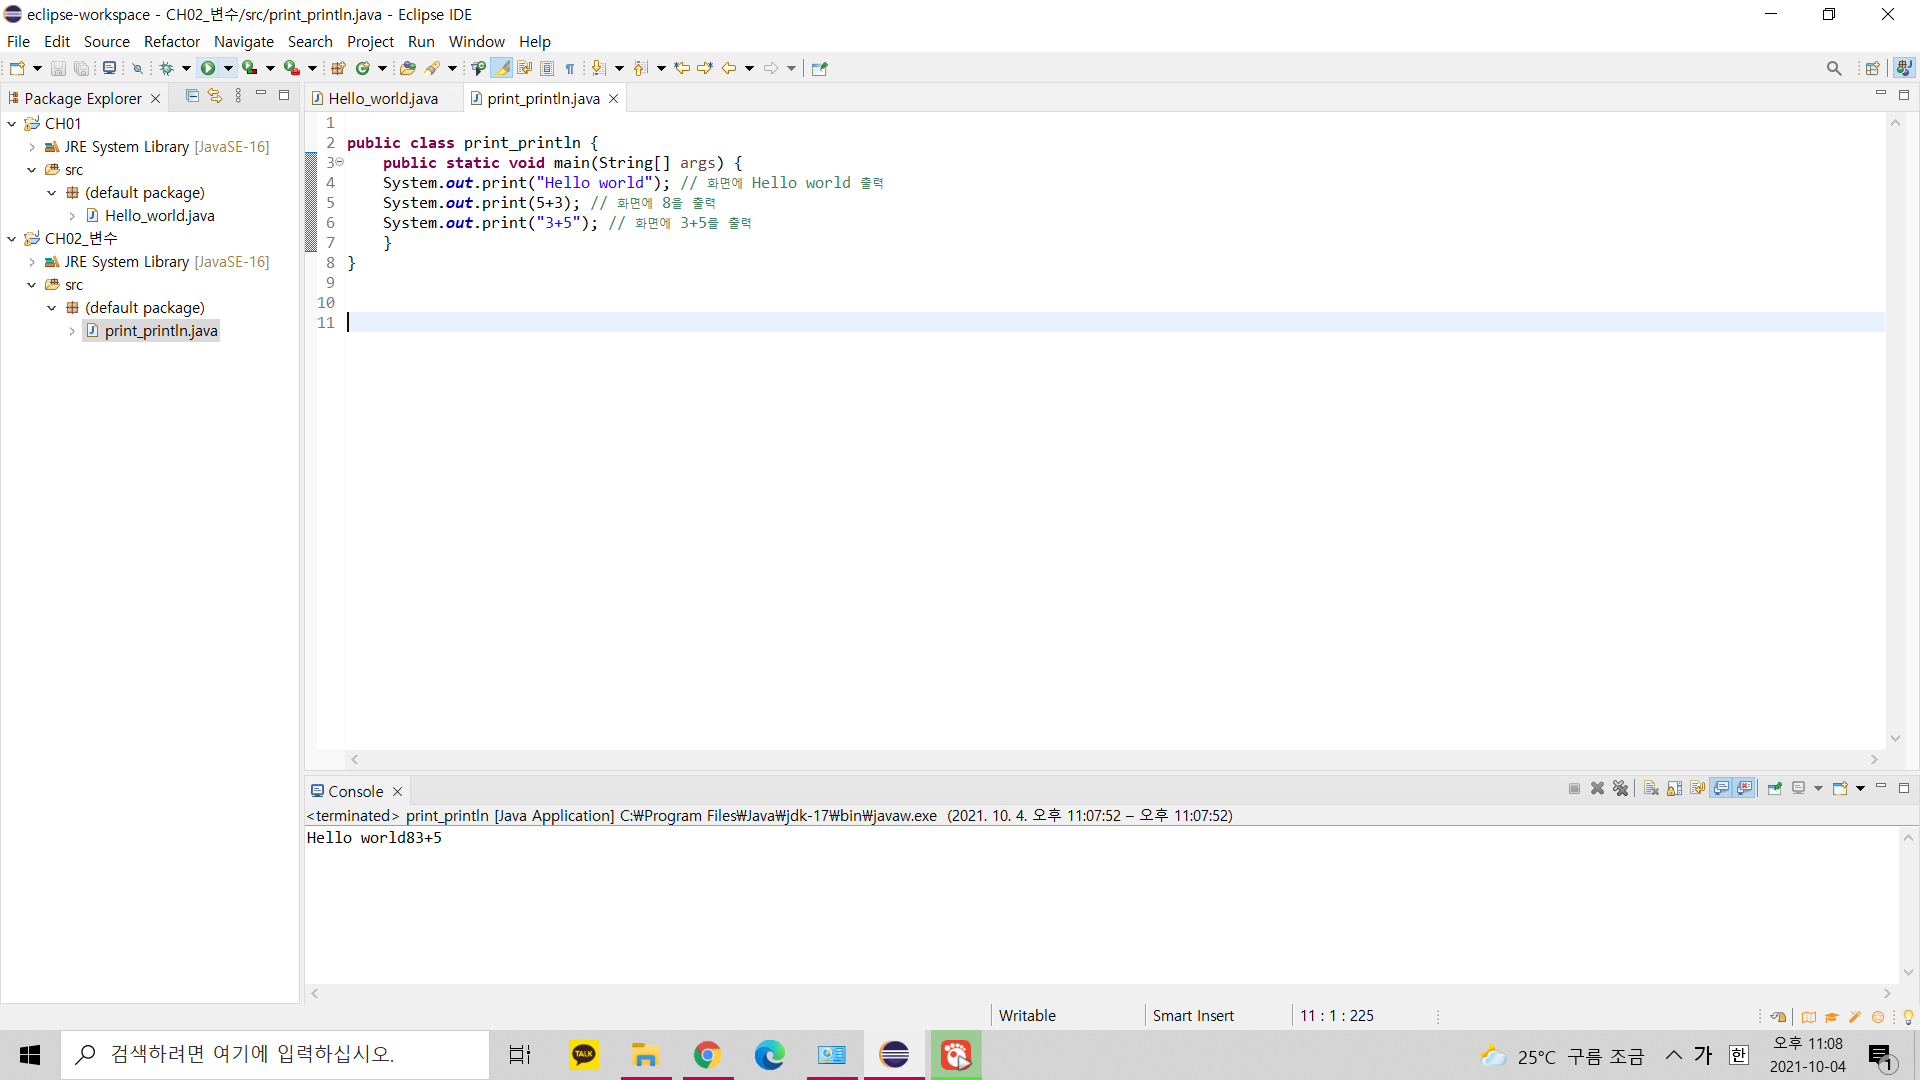Click the Open Type icon
1920x1080 pixels.
pyautogui.click(x=407, y=68)
